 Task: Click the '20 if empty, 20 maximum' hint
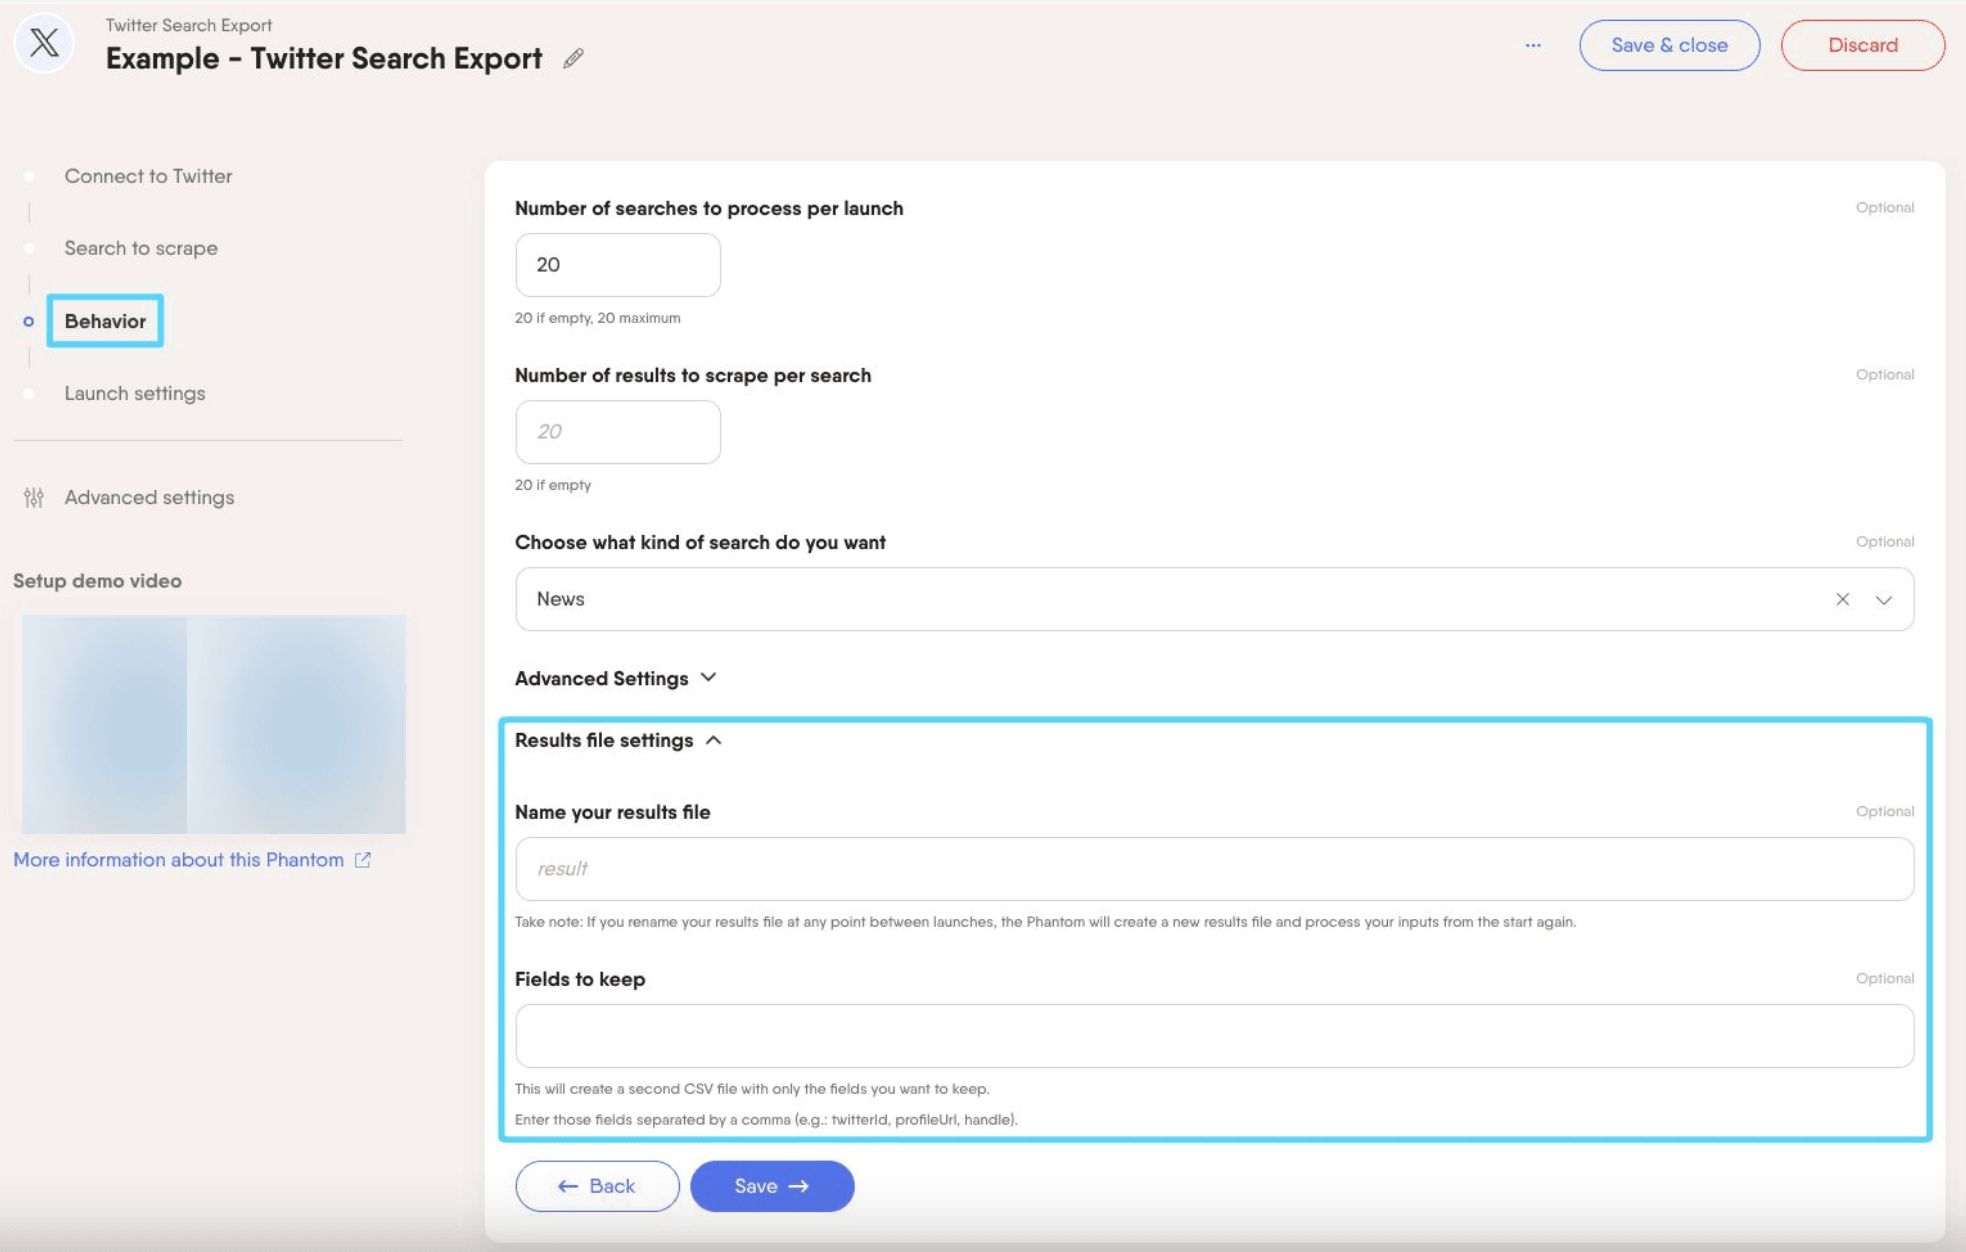(597, 318)
